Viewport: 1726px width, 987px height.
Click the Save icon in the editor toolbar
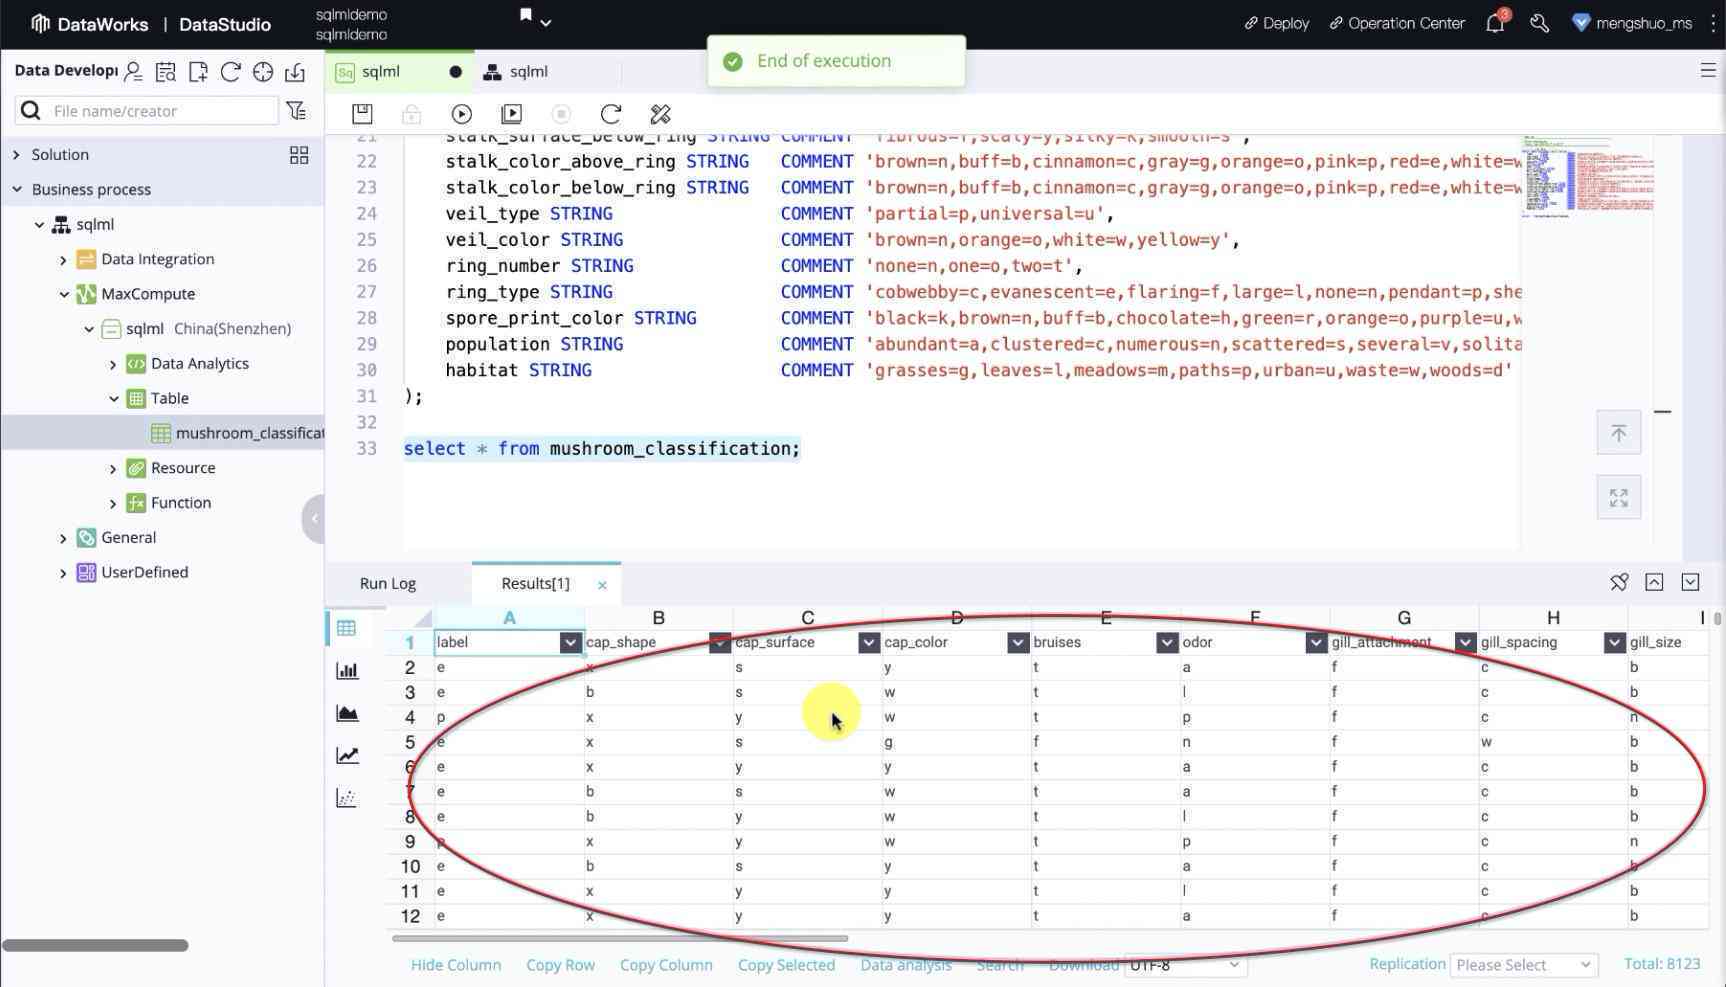(x=362, y=114)
